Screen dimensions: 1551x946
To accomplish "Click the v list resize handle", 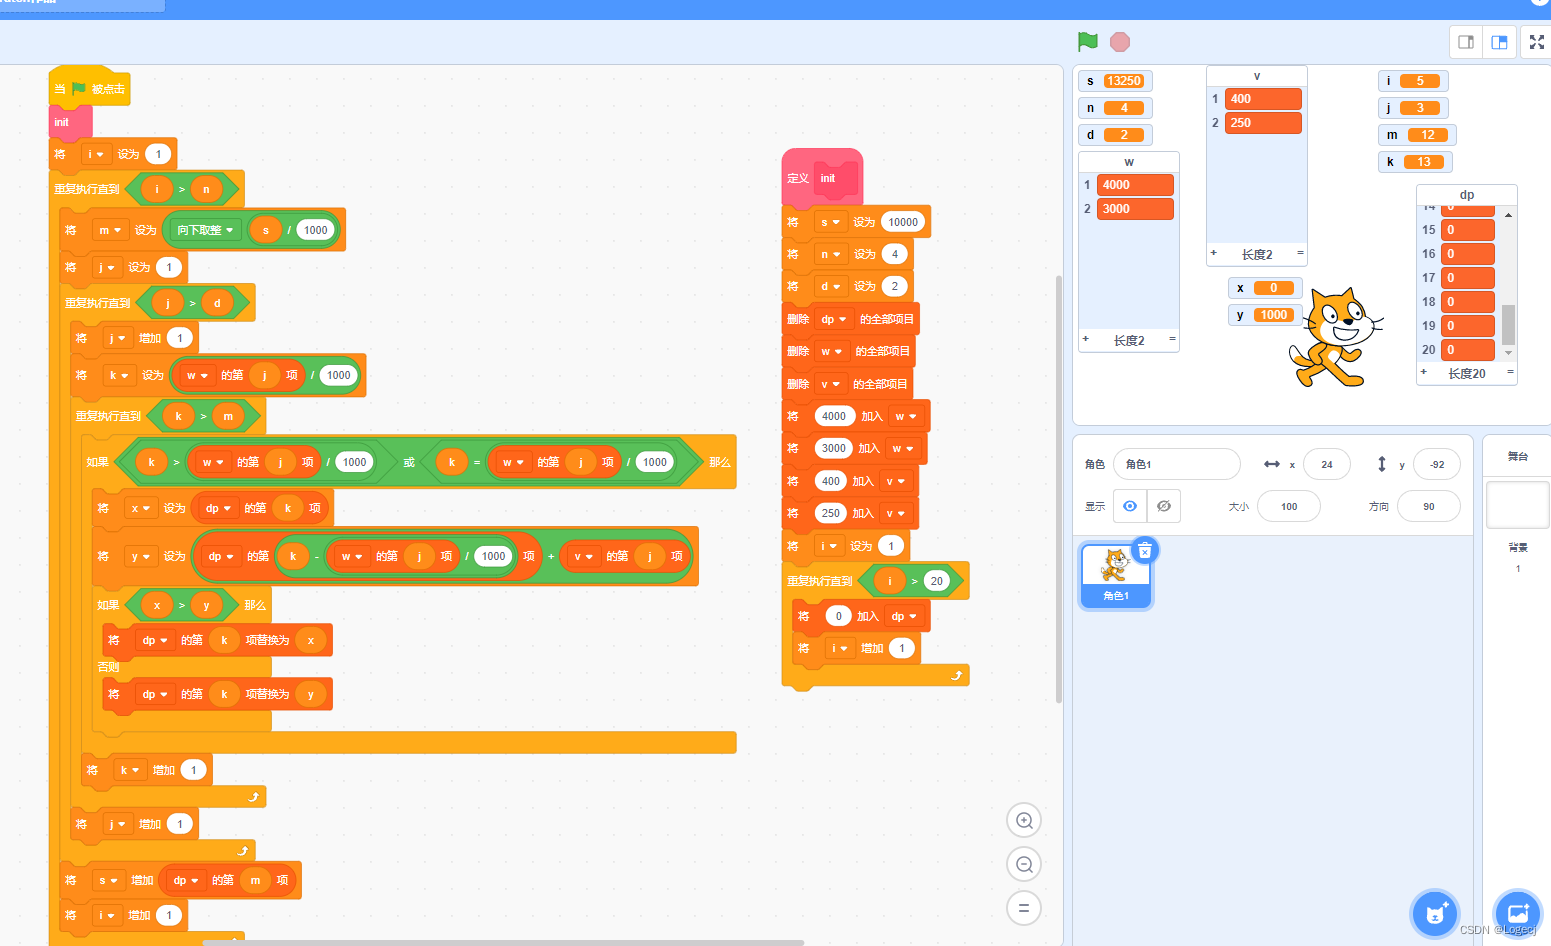I will coord(1300,254).
